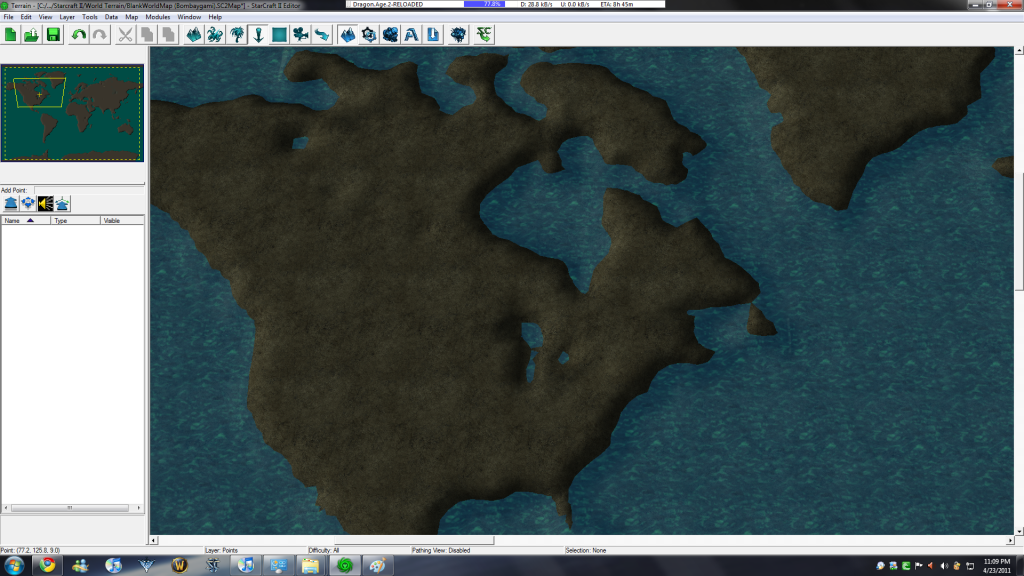Image resolution: width=1024 pixels, height=576 pixels.
Task: Click the viewport horizontal scrollbar thumb
Action: click(x=414, y=540)
